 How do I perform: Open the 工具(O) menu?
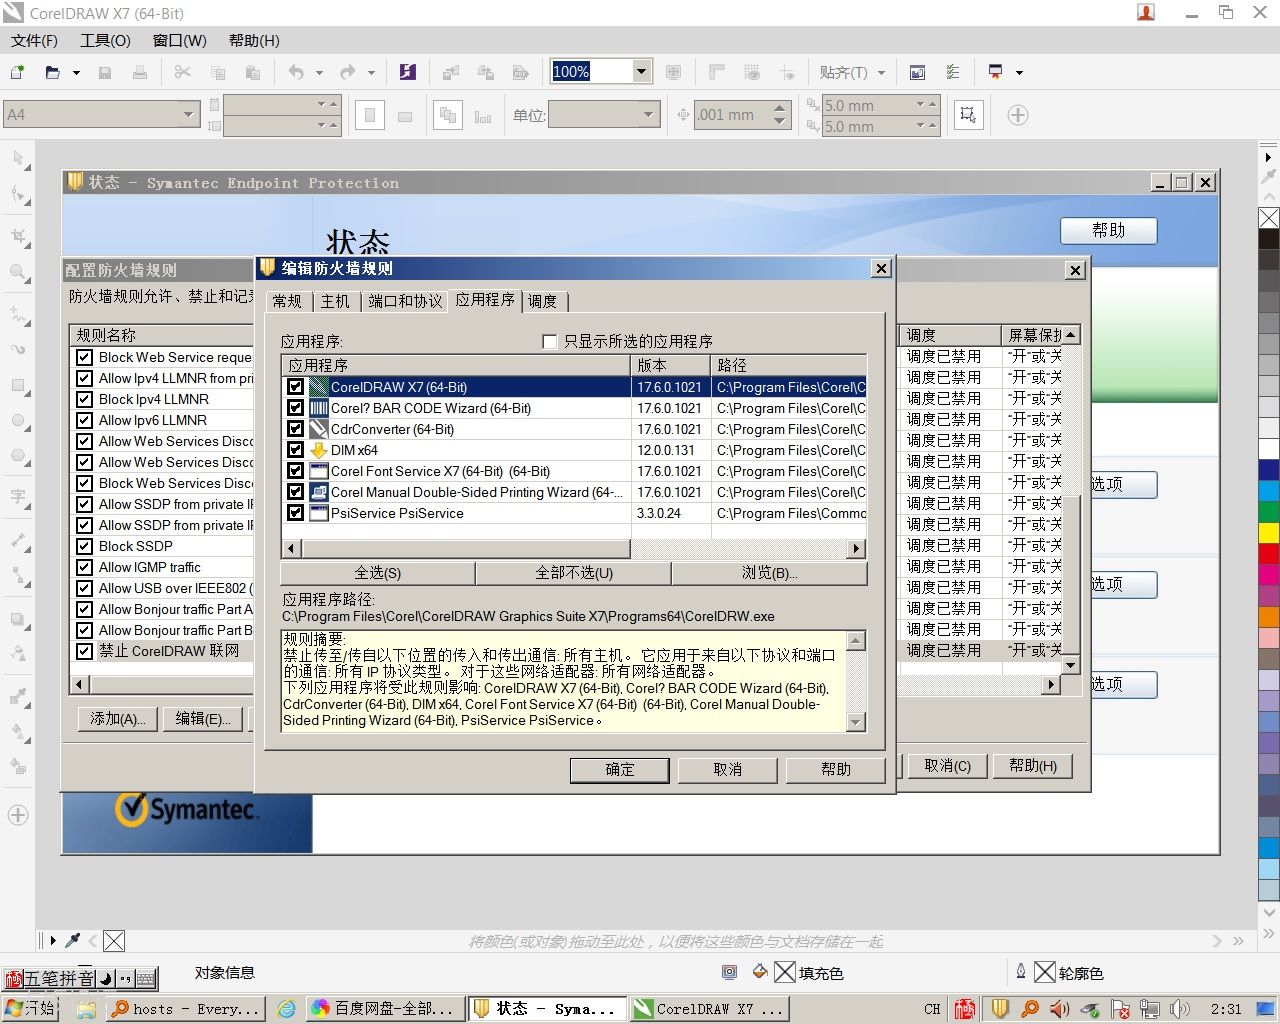(x=105, y=41)
